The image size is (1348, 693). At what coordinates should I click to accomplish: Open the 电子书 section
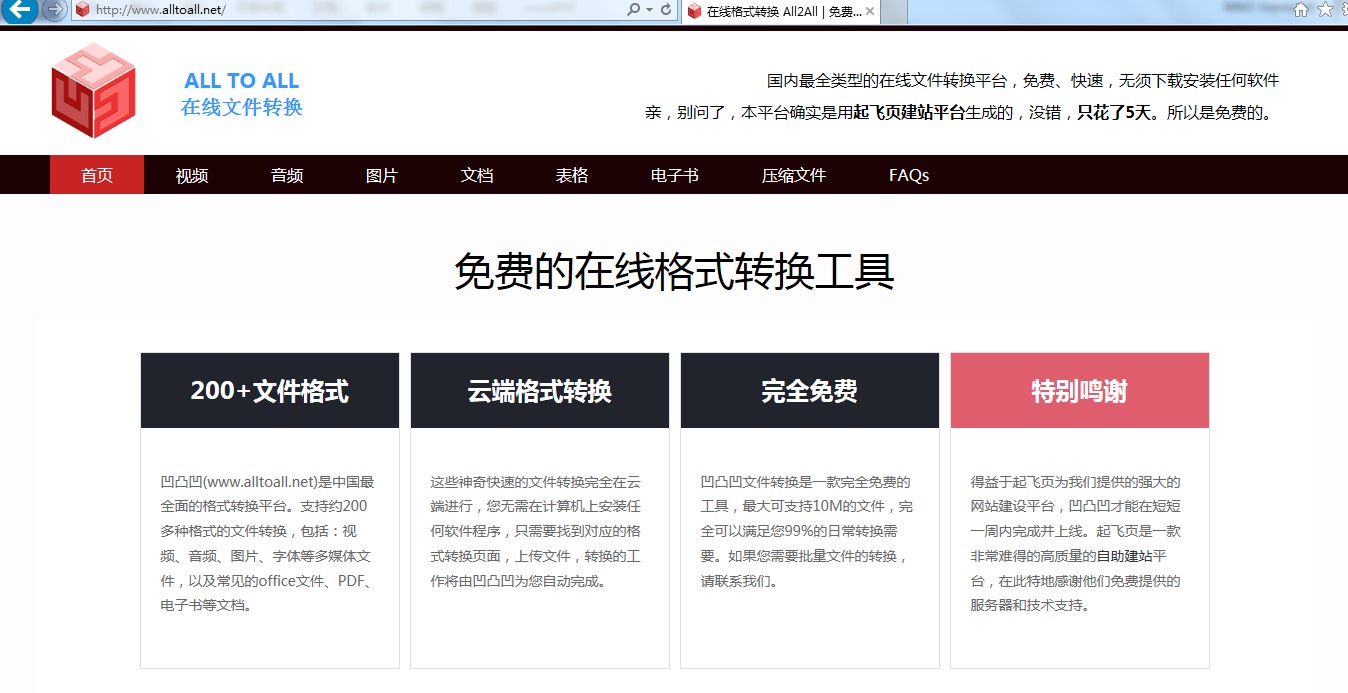pyautogui.click(x=674, y=175)
